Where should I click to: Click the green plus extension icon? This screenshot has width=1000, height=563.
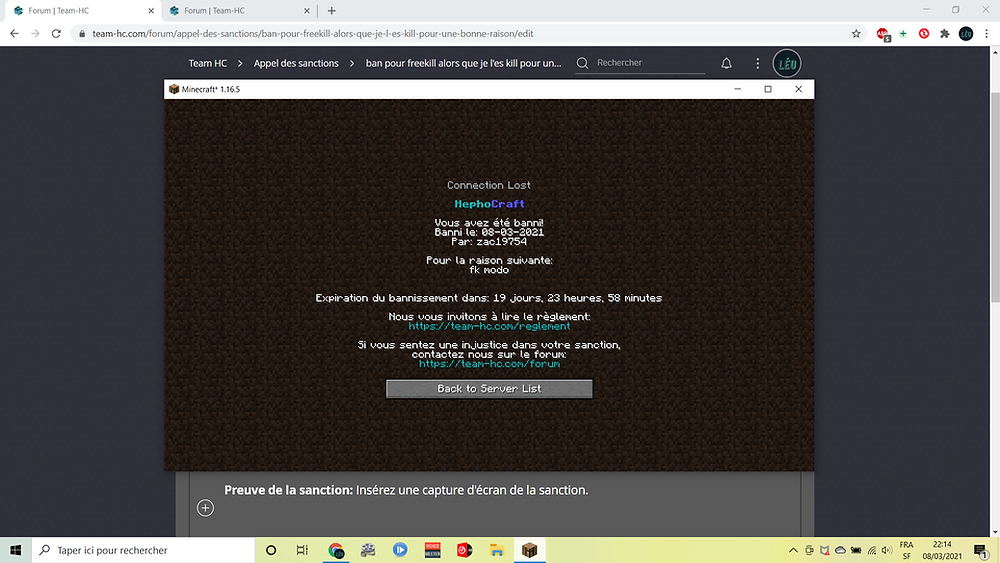[x=903, y=34]
